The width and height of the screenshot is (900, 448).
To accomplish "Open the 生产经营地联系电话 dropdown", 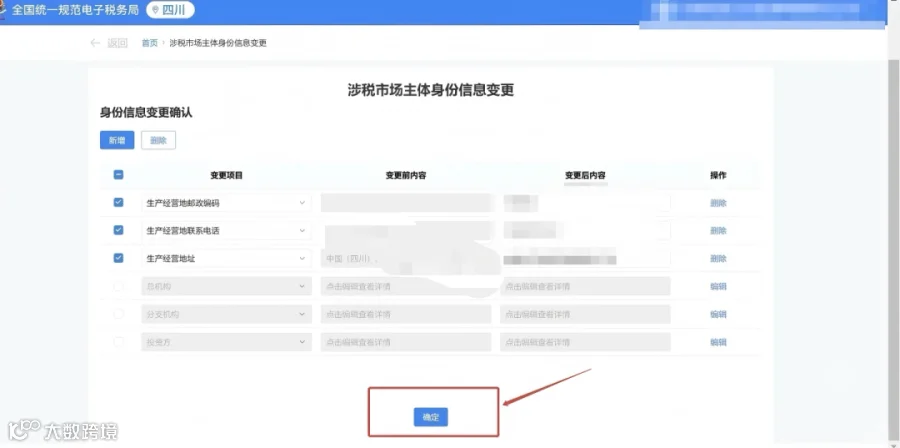I will point(227,231).
